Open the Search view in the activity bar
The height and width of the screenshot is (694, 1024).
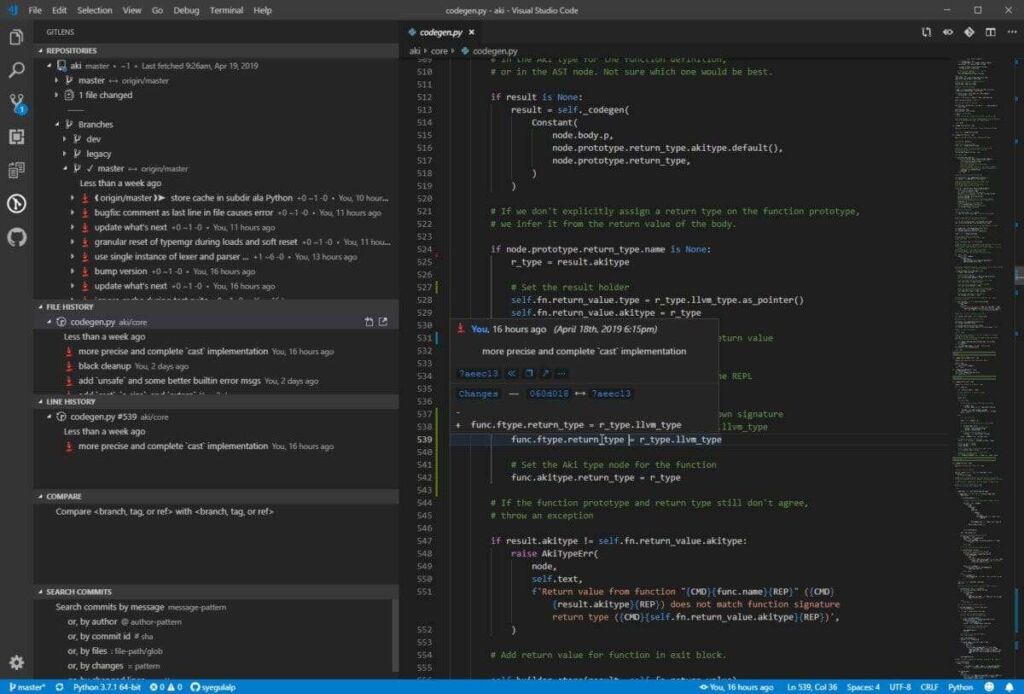[15, 71]
